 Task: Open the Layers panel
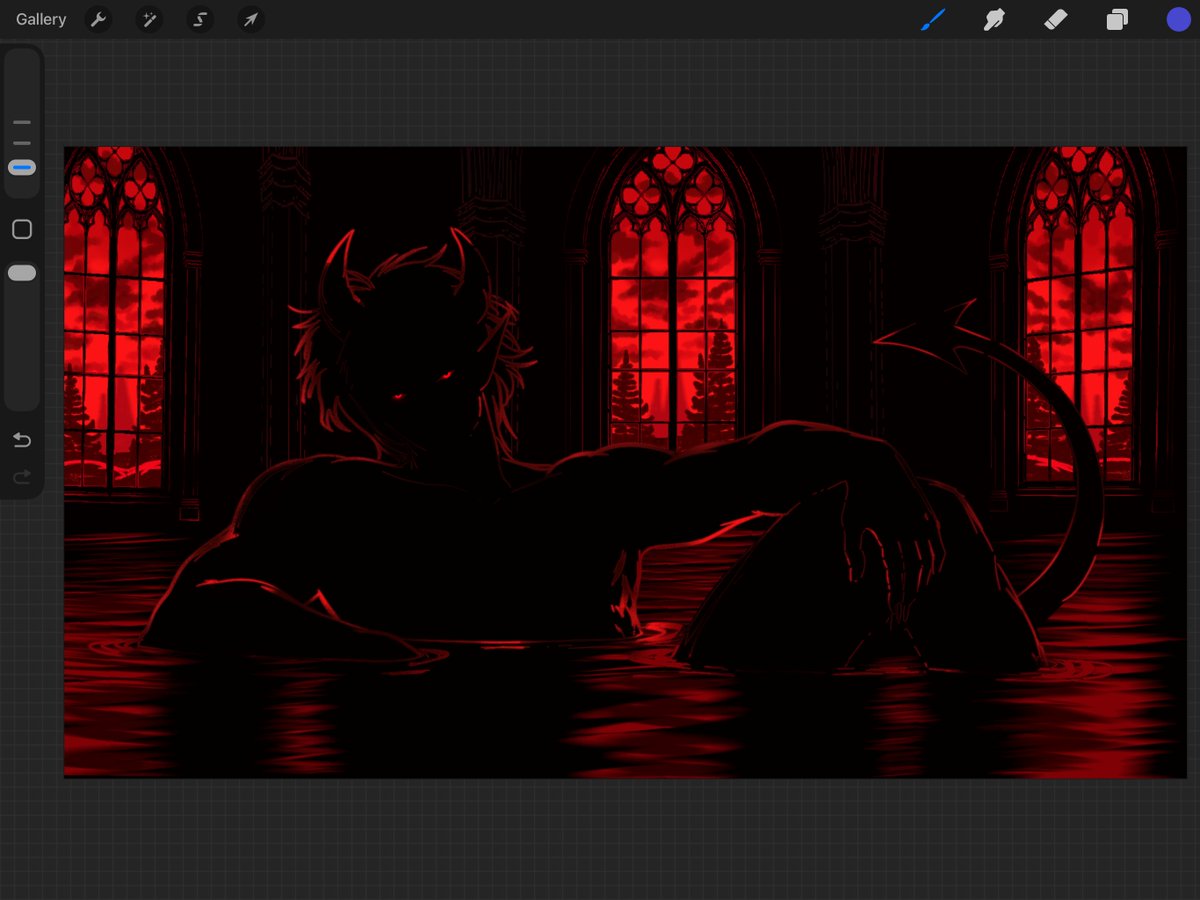pos(1117,19)
